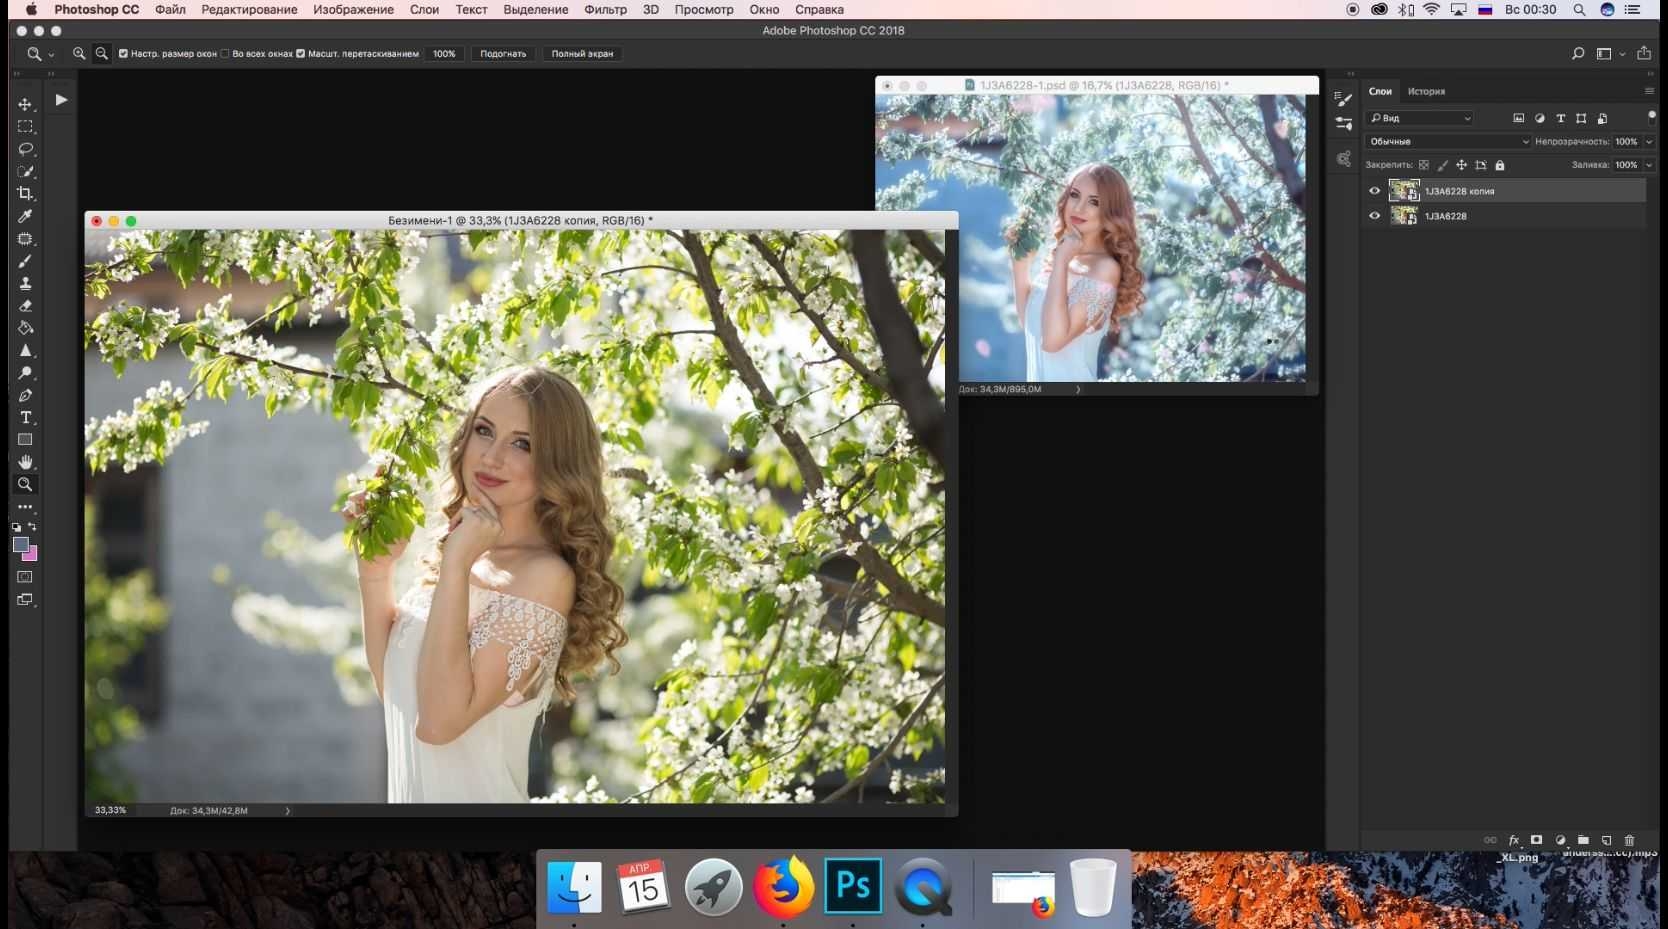Image resolution: width=1668 pixels, height=929 pixels.
Task: Select the Clone Stamp tool
Action: [x=25, y=283]
